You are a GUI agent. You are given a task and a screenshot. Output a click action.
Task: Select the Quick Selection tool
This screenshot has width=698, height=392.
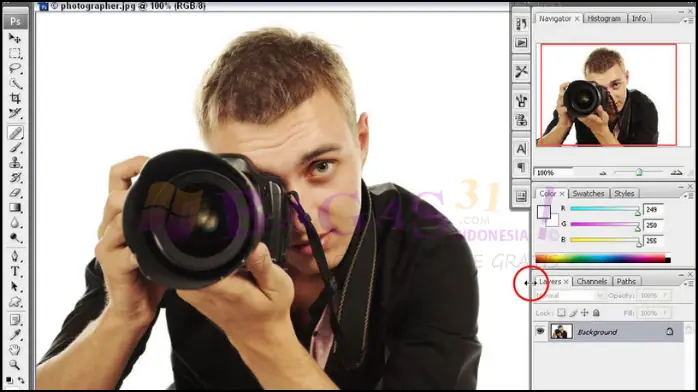[15, 84]
